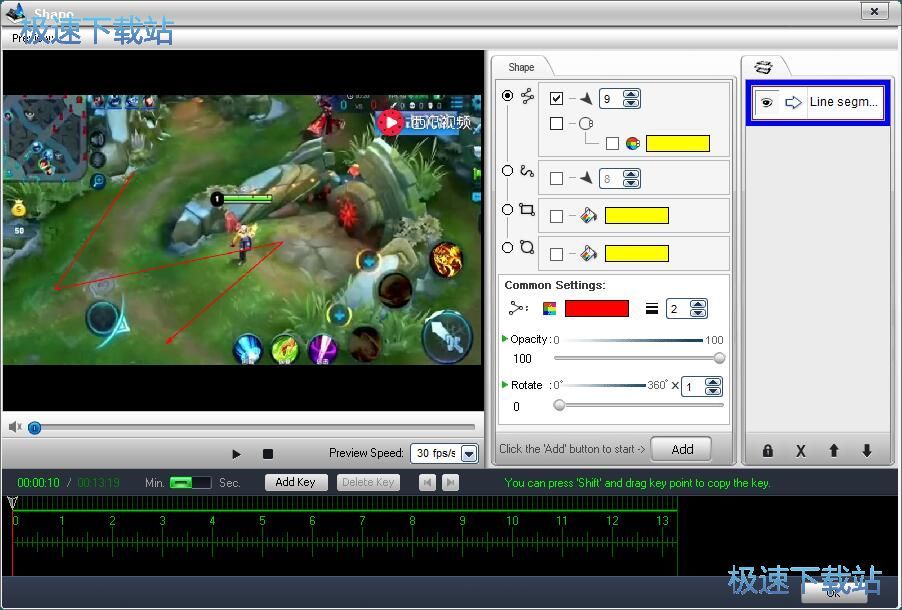Enable the line segment circle-end checkbox
902x610 pixels.
556,123
